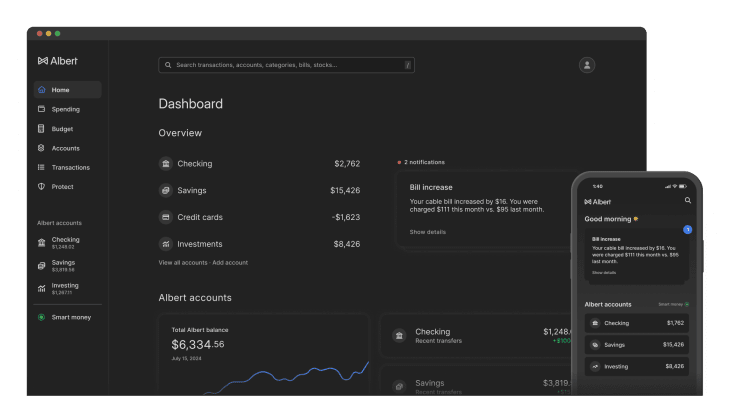
Task: Click Total Albert balance $6,334.56
Action: pyautogui.click(x=198, y=344)
